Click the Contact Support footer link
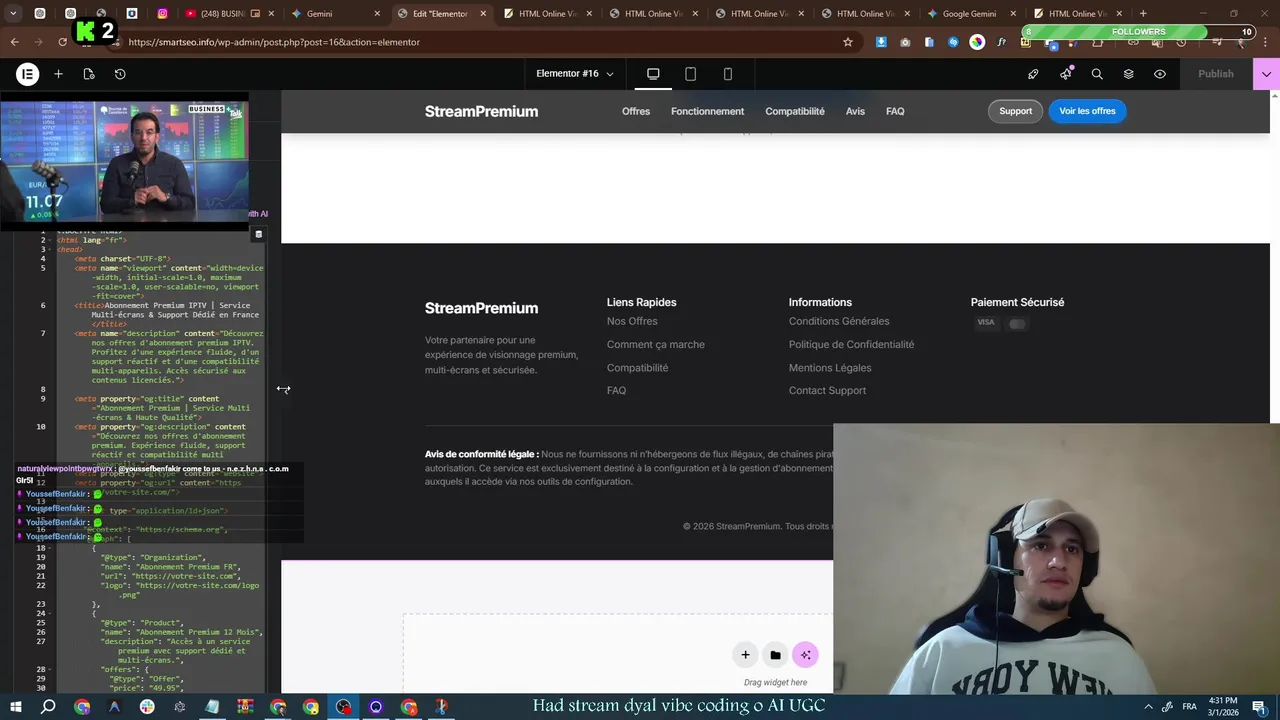The height and width of the screenshot is (720, 1280). (827, 390)
